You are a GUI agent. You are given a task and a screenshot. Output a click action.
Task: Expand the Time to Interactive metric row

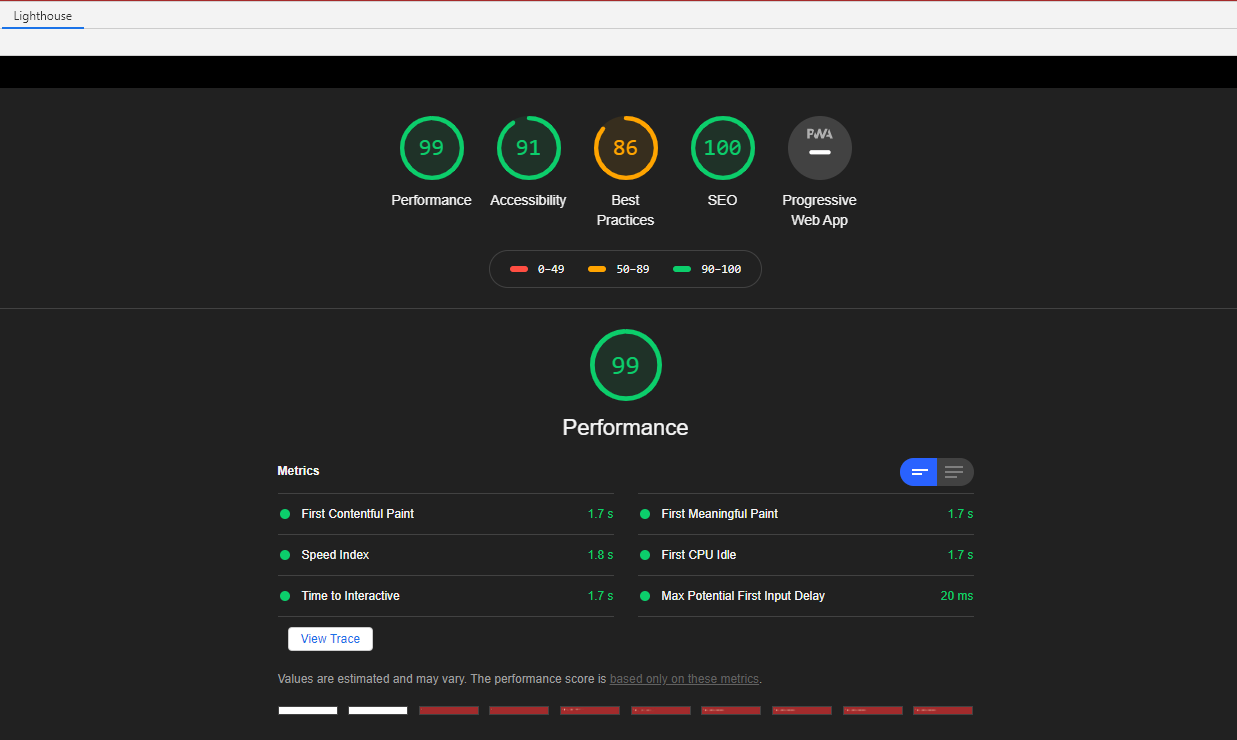tap(445, 596)
